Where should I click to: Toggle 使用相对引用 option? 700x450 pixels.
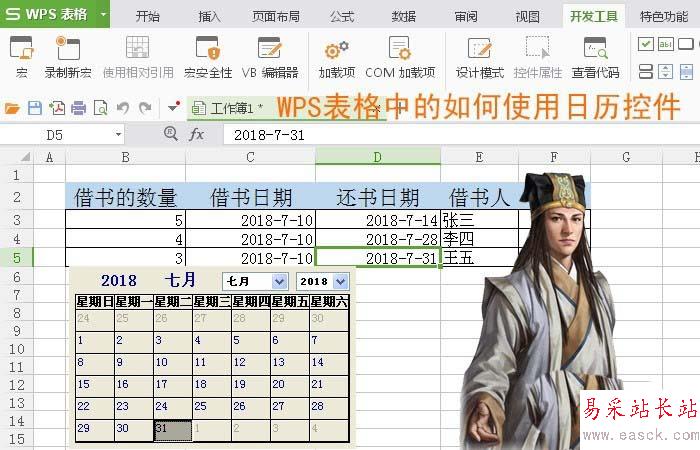pos(138,57)
